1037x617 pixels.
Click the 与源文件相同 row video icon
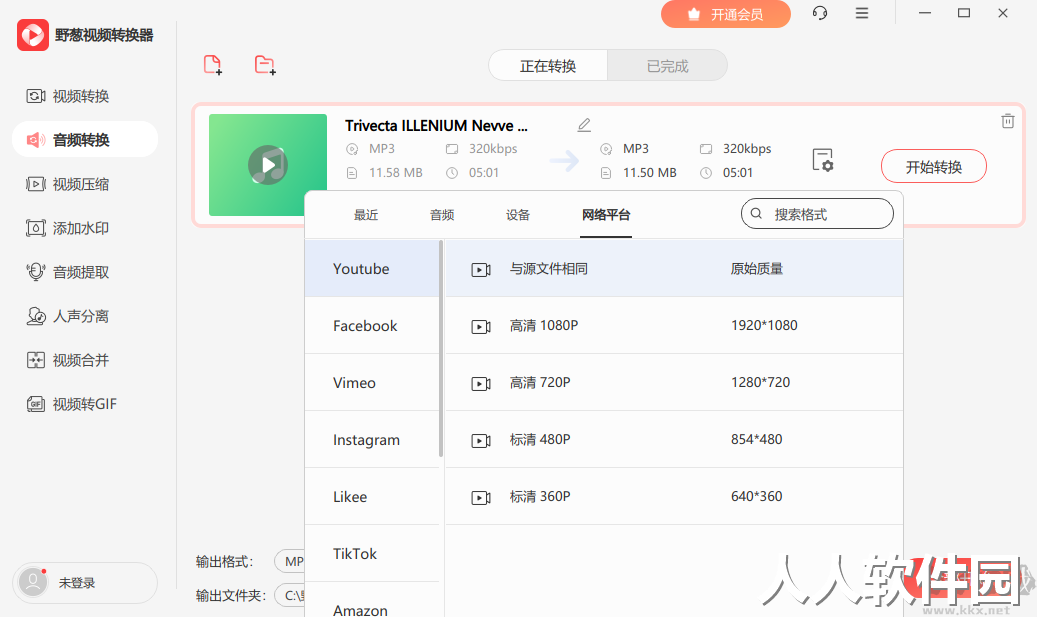point(481,270)
